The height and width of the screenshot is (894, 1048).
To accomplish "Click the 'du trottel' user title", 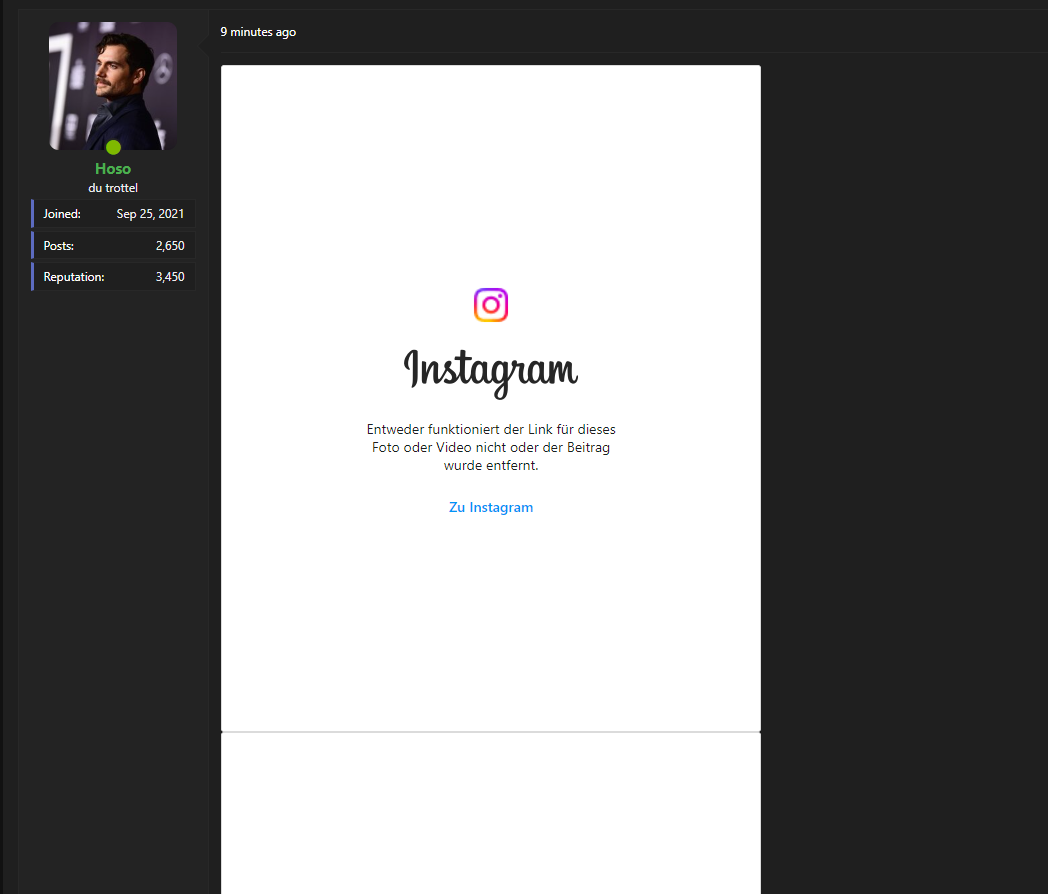I will pyautogui.click(x=113, y=188).
